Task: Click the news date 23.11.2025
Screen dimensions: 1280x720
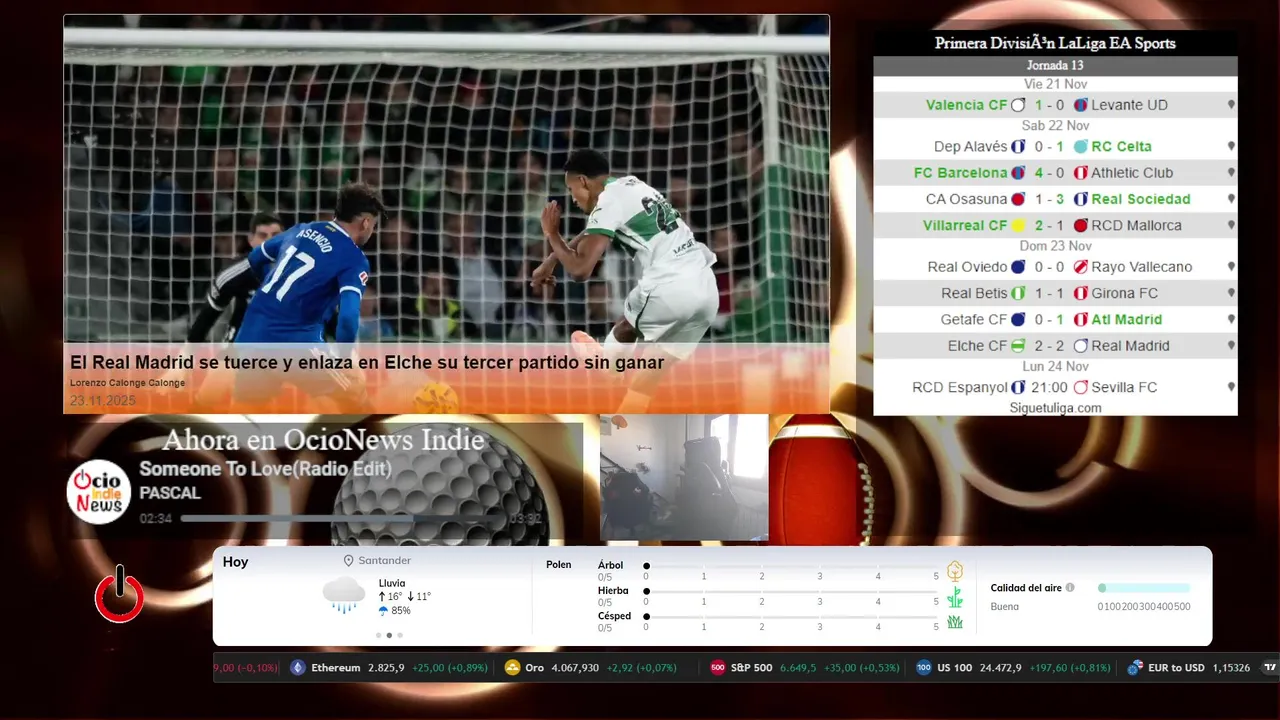Action: (x=102, y=401)
